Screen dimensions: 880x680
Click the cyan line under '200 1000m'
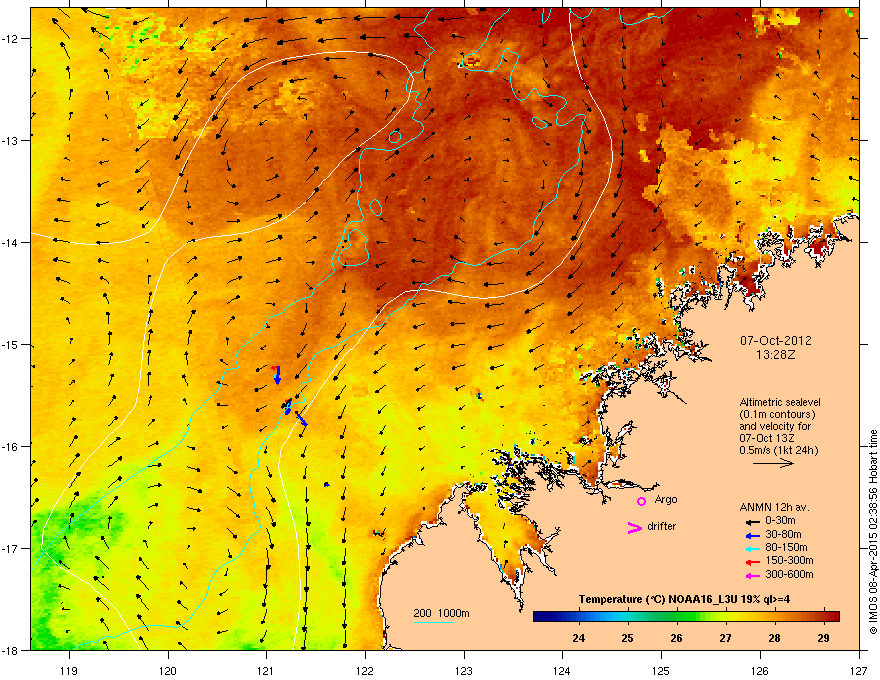(434, 622)
